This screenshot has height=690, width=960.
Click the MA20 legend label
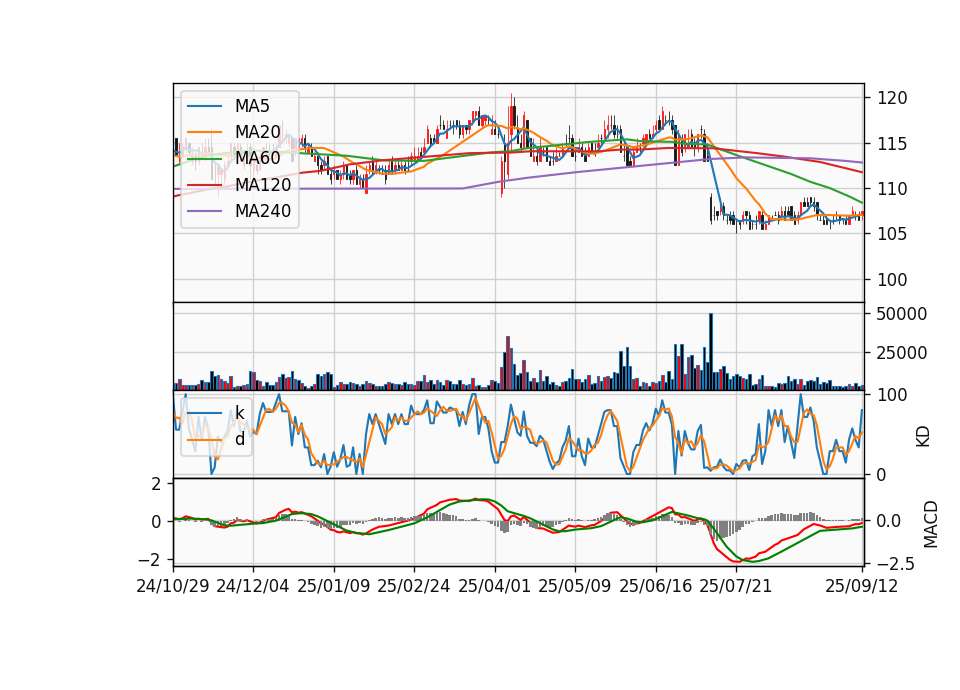(257, 132)
